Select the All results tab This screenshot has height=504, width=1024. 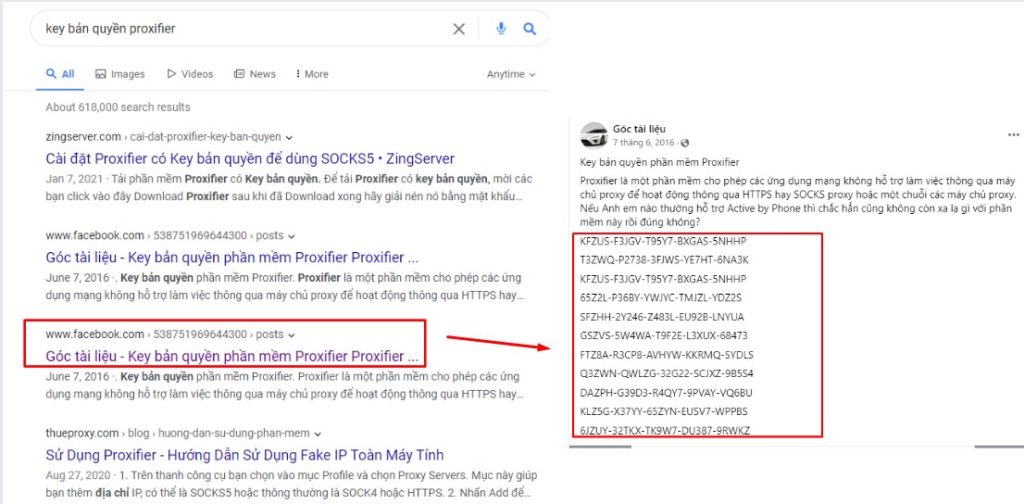point(60,74)
